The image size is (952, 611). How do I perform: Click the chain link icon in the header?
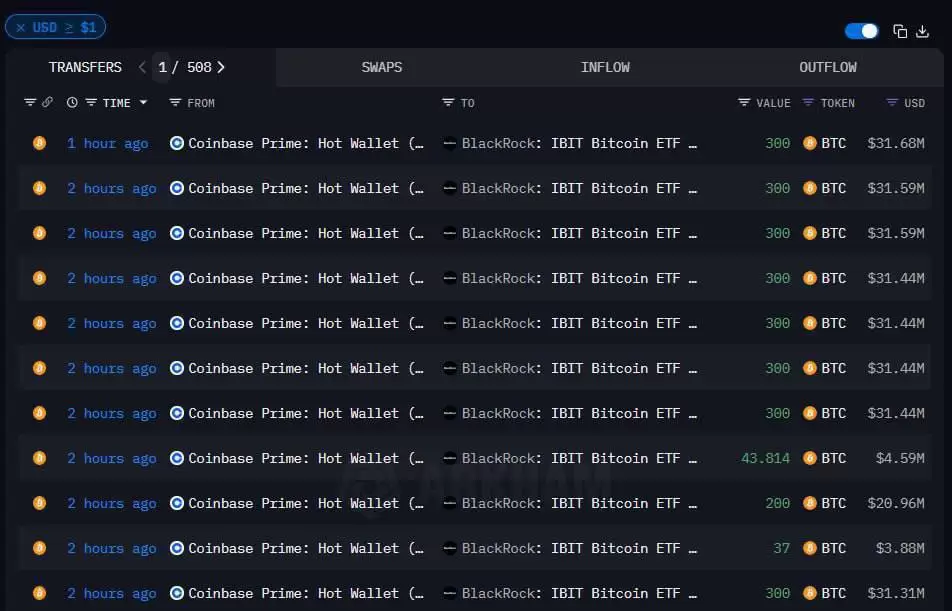pyautogui.click(x=47, y=103)
